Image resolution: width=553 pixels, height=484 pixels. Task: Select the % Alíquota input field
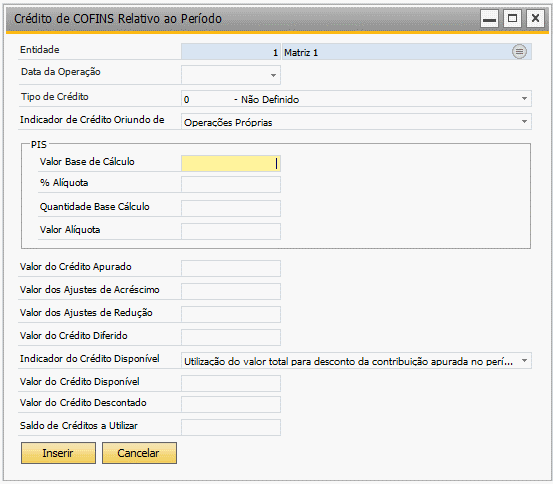coord(231,184)
